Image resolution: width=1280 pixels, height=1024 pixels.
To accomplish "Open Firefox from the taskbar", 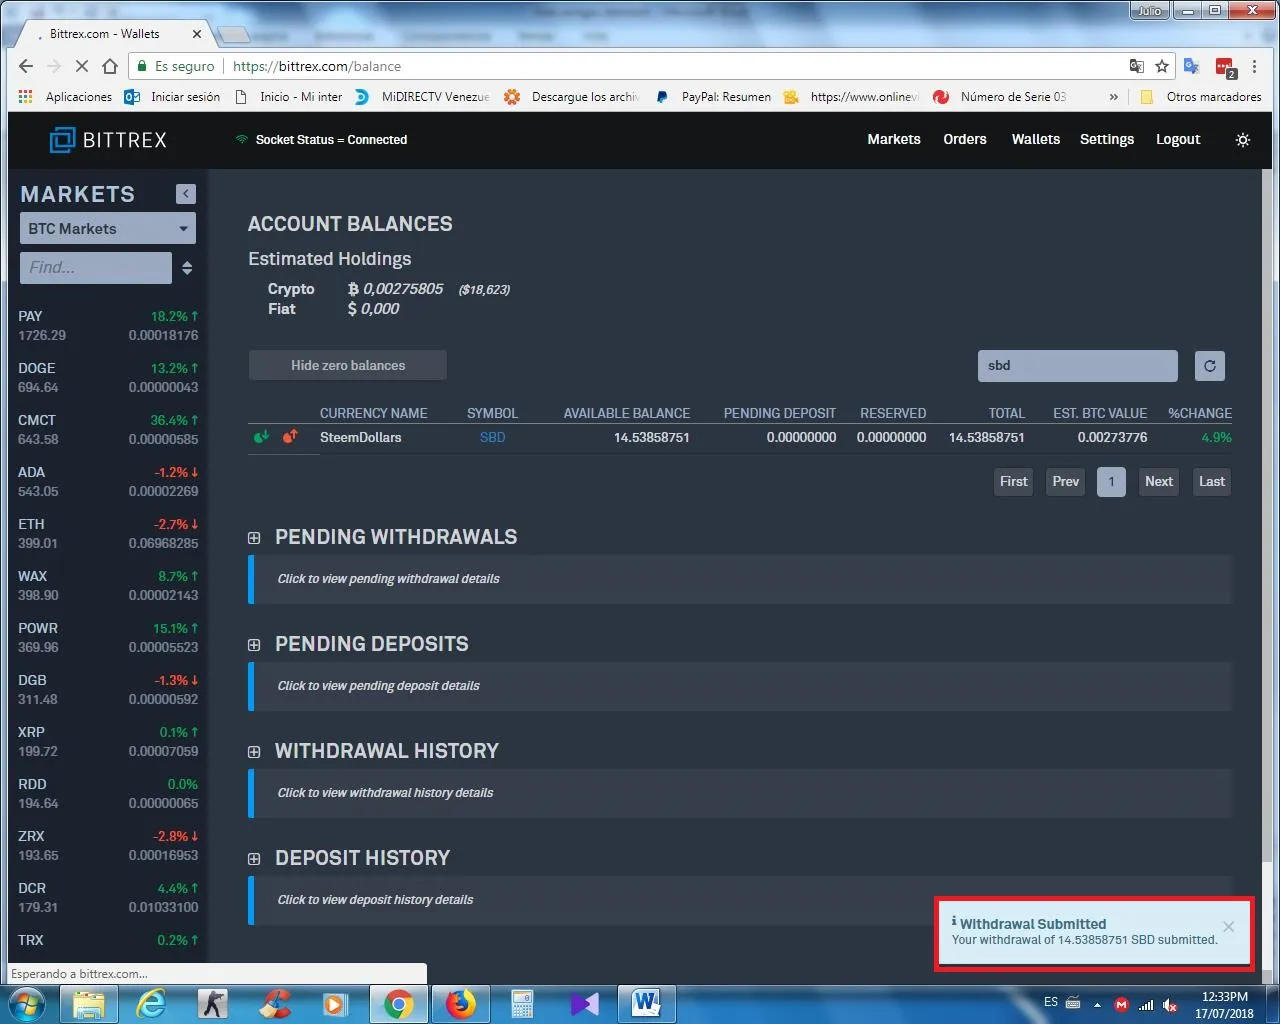I will coord(460,1004).
